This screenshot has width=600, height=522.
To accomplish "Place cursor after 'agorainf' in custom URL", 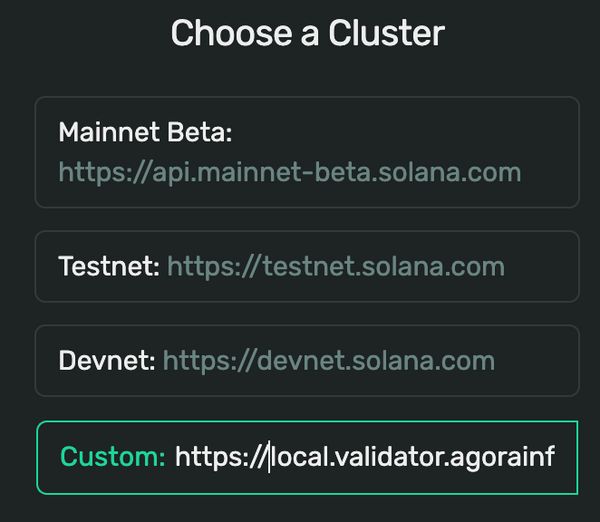I will click(555, 457).
